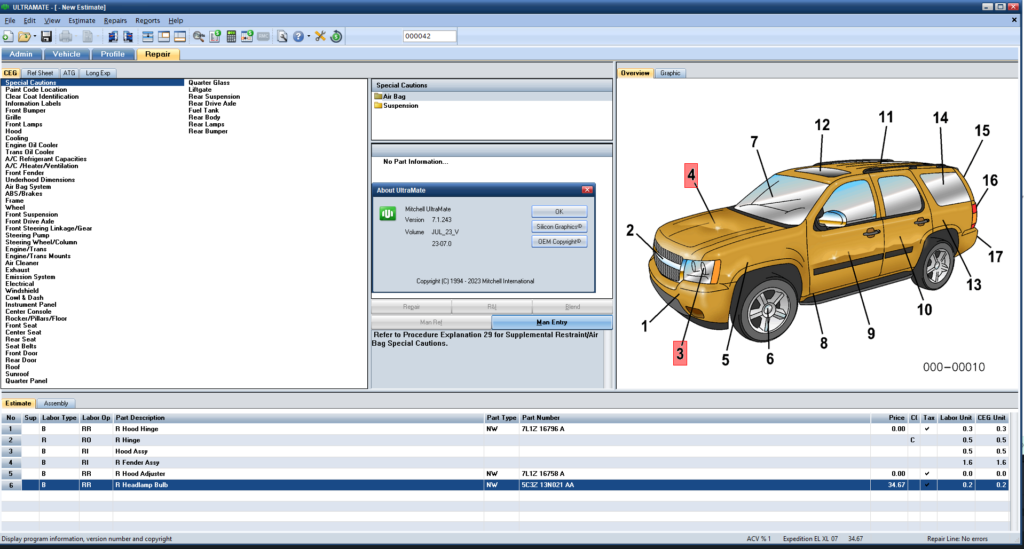Select Rear Bumper in the CEG list
Viewport: 1024px width, 549px height.
(x=208, y=131)
